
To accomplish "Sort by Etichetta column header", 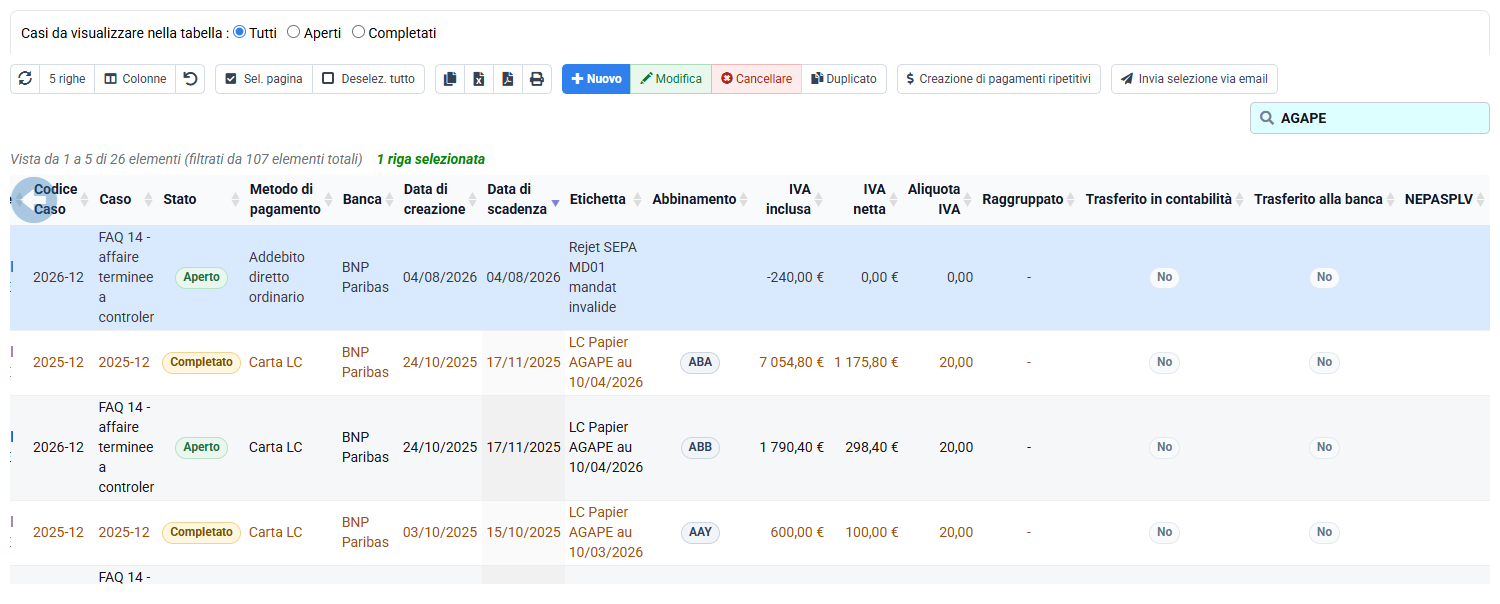I will [606, 199].
